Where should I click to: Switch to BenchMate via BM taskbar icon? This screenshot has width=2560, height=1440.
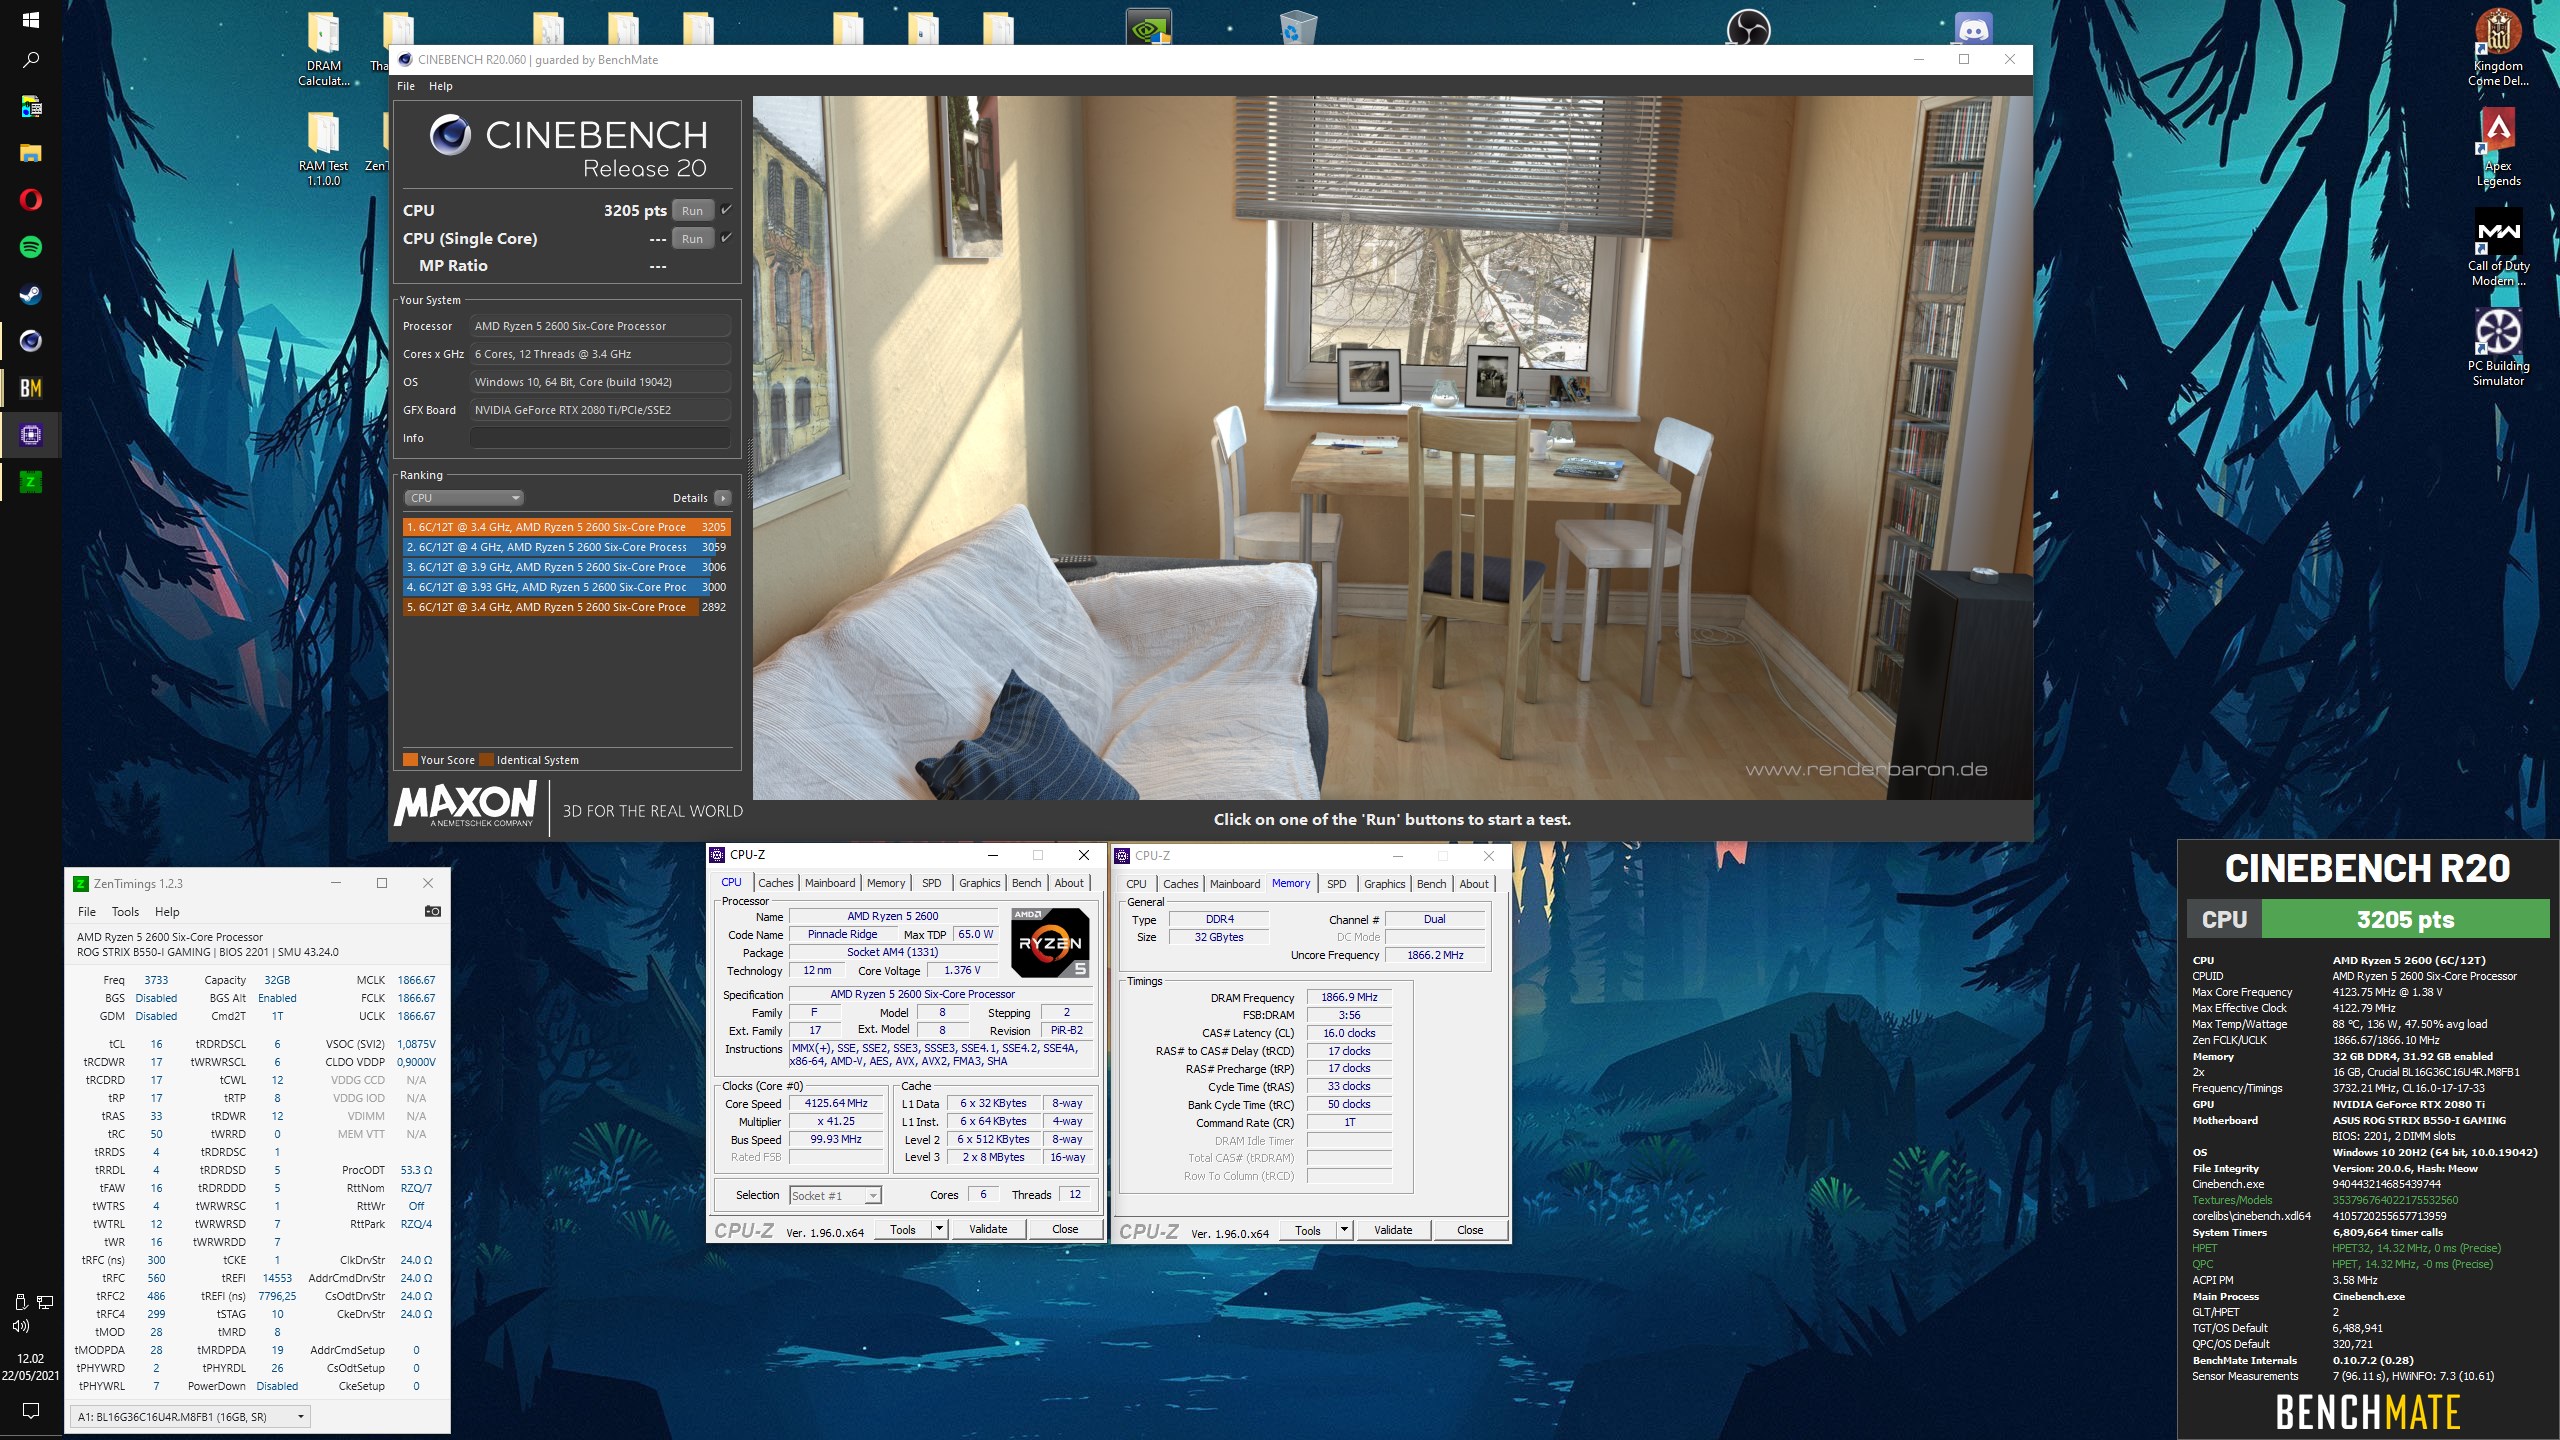[30, 388]
